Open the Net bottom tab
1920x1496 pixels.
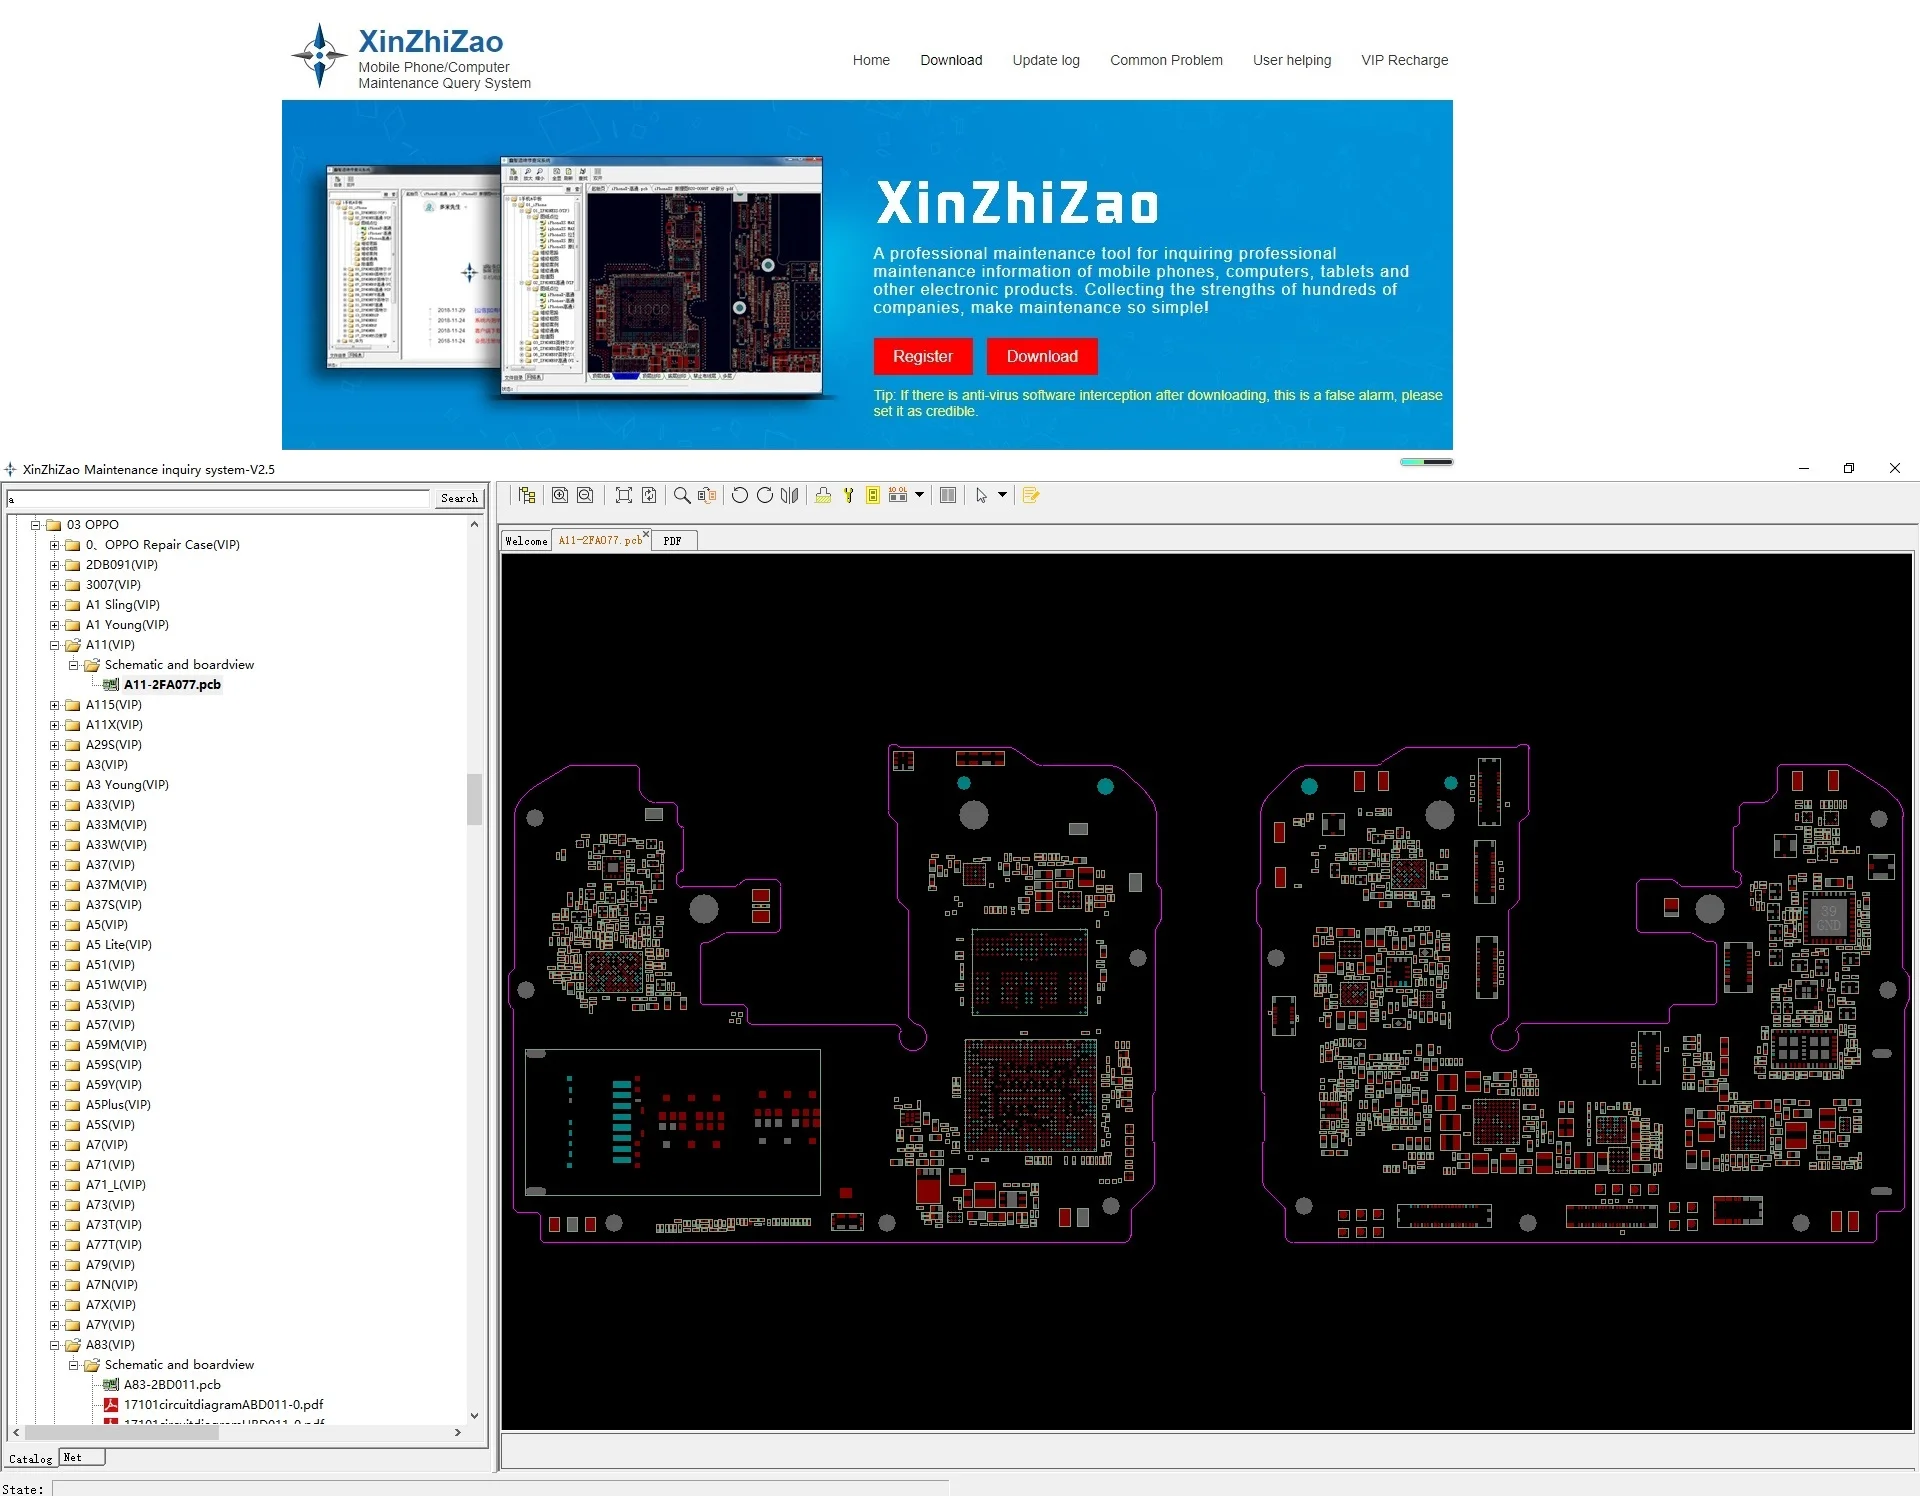pos(80,1457)
